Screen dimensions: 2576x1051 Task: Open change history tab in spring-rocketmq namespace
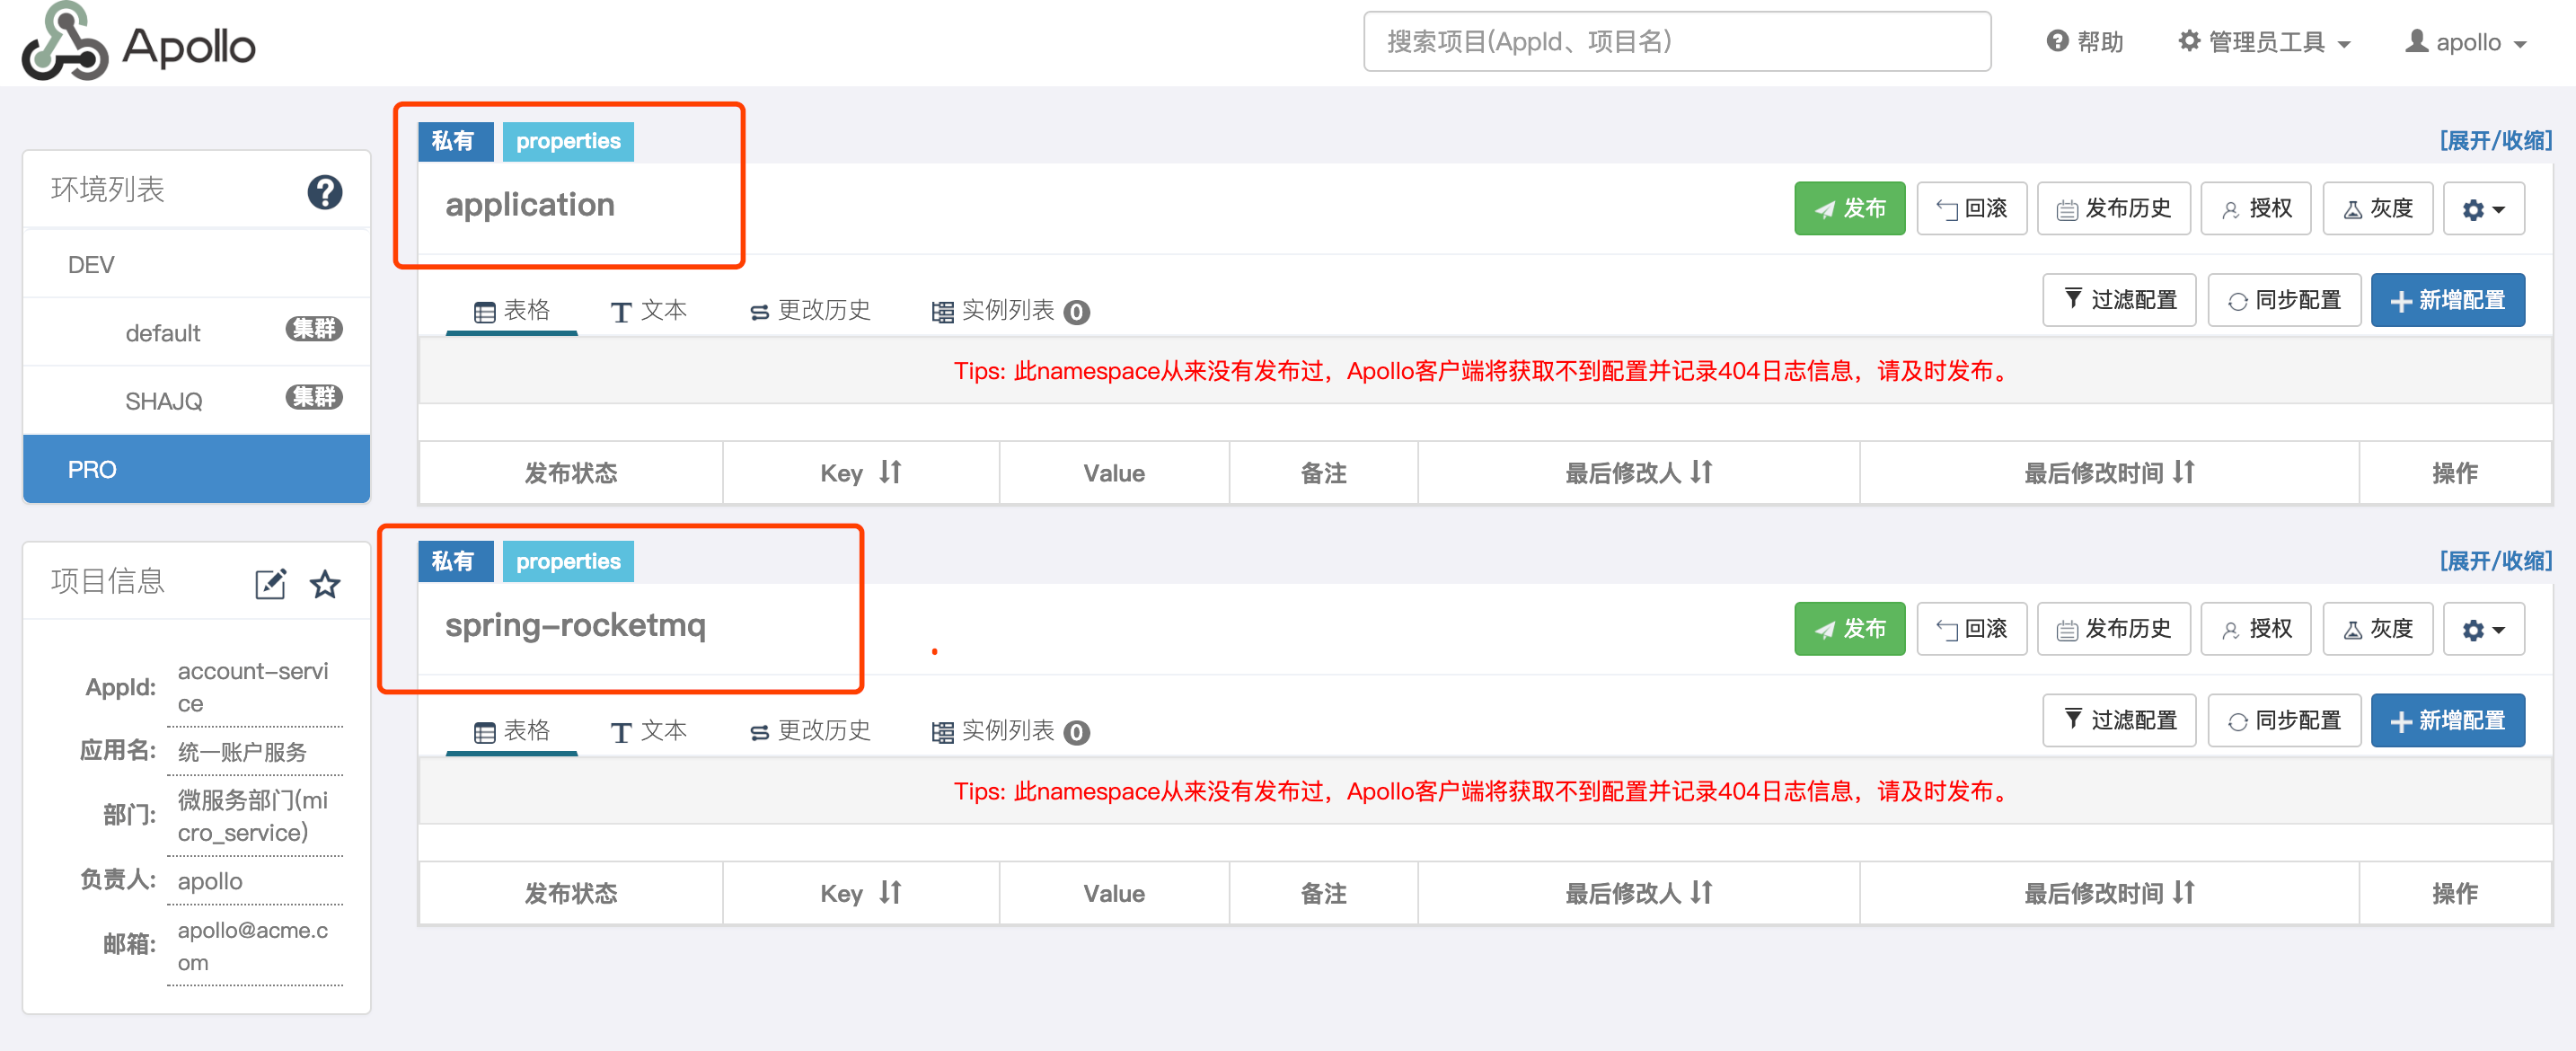[x=810, y=731]
